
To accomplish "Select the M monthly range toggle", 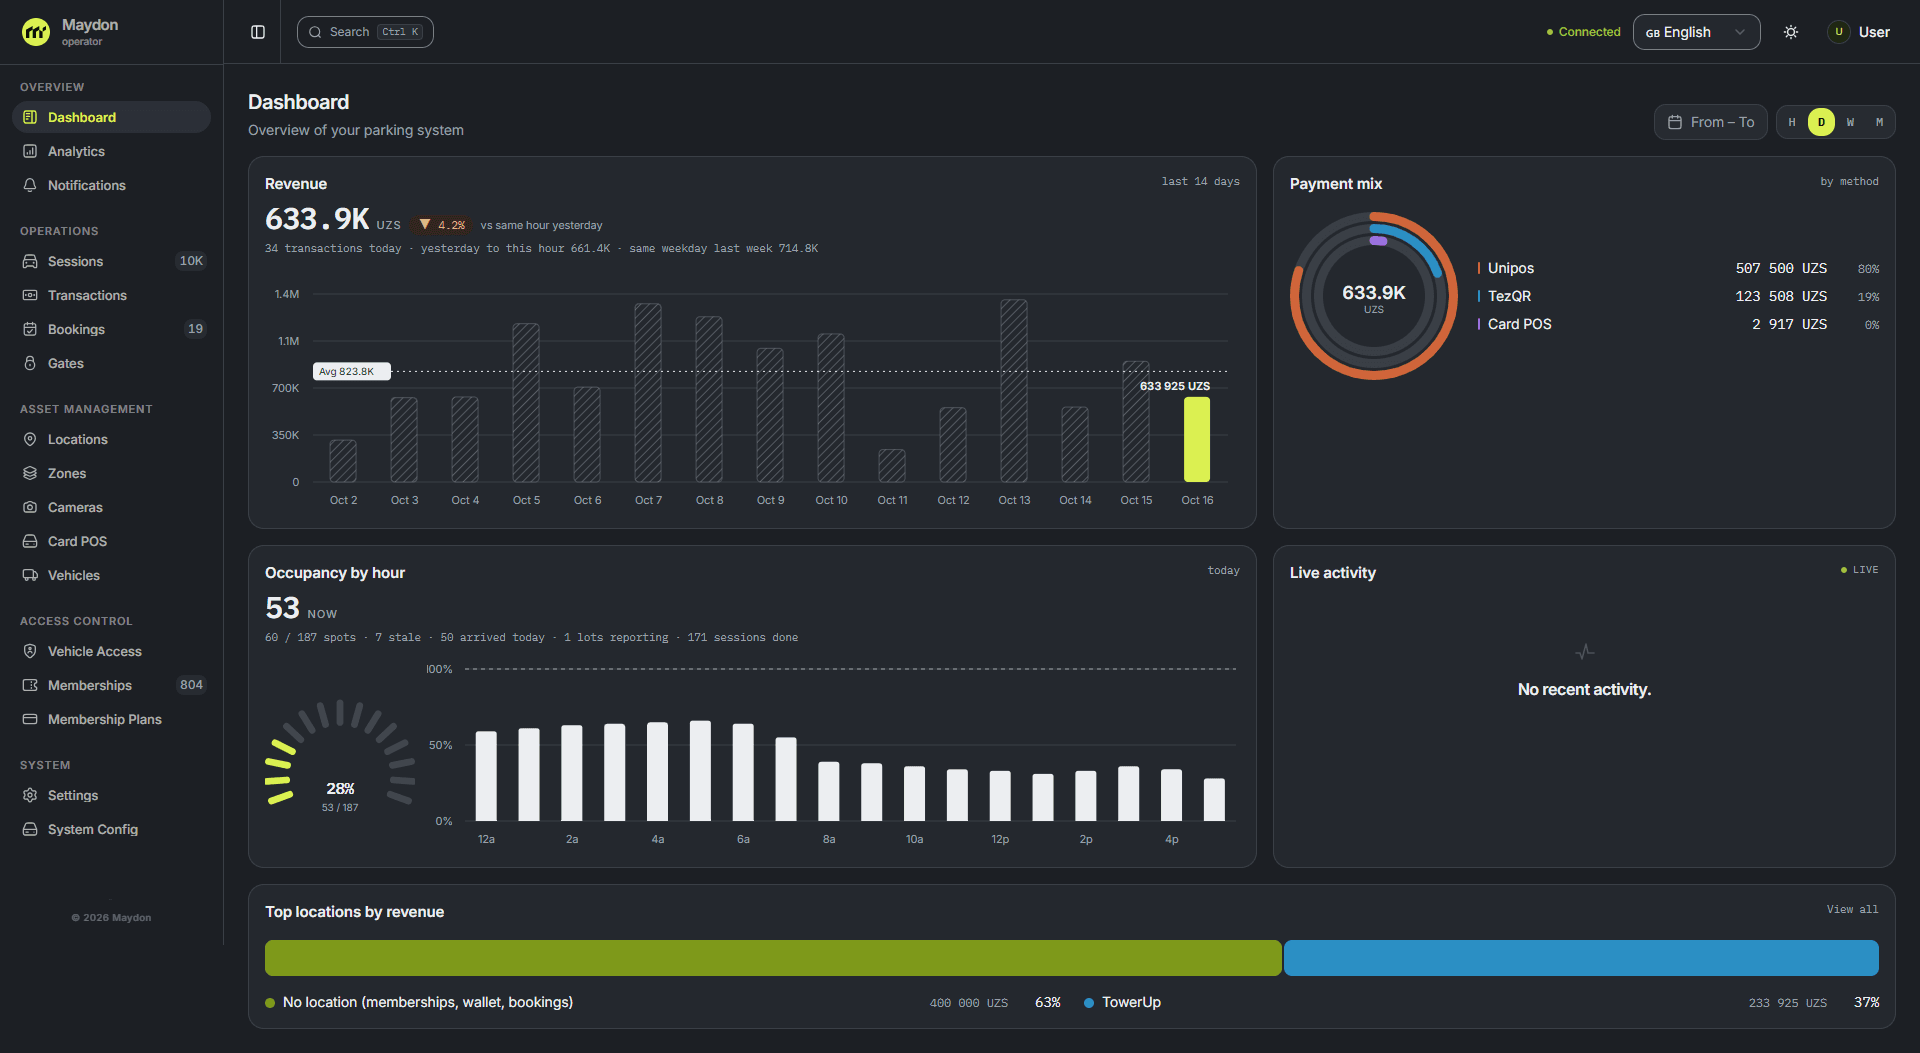I will [1879, 122].
